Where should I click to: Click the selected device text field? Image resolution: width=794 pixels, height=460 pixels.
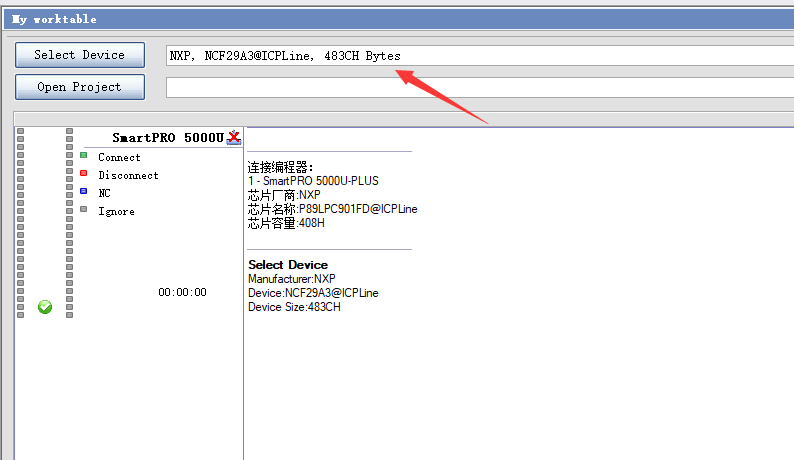click(480, 56)
